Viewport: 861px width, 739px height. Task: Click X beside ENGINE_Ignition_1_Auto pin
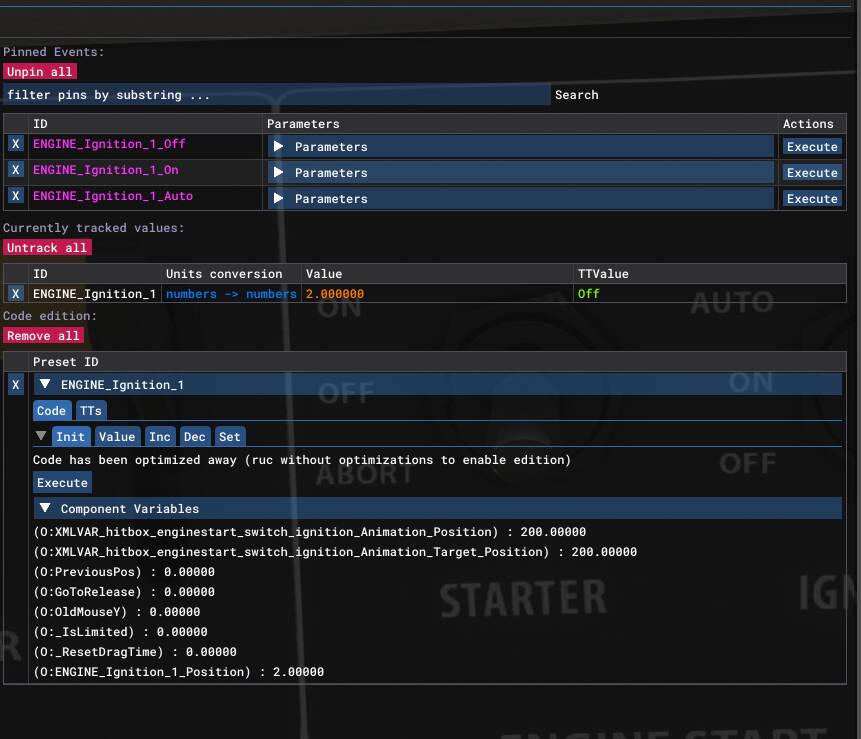15,197
